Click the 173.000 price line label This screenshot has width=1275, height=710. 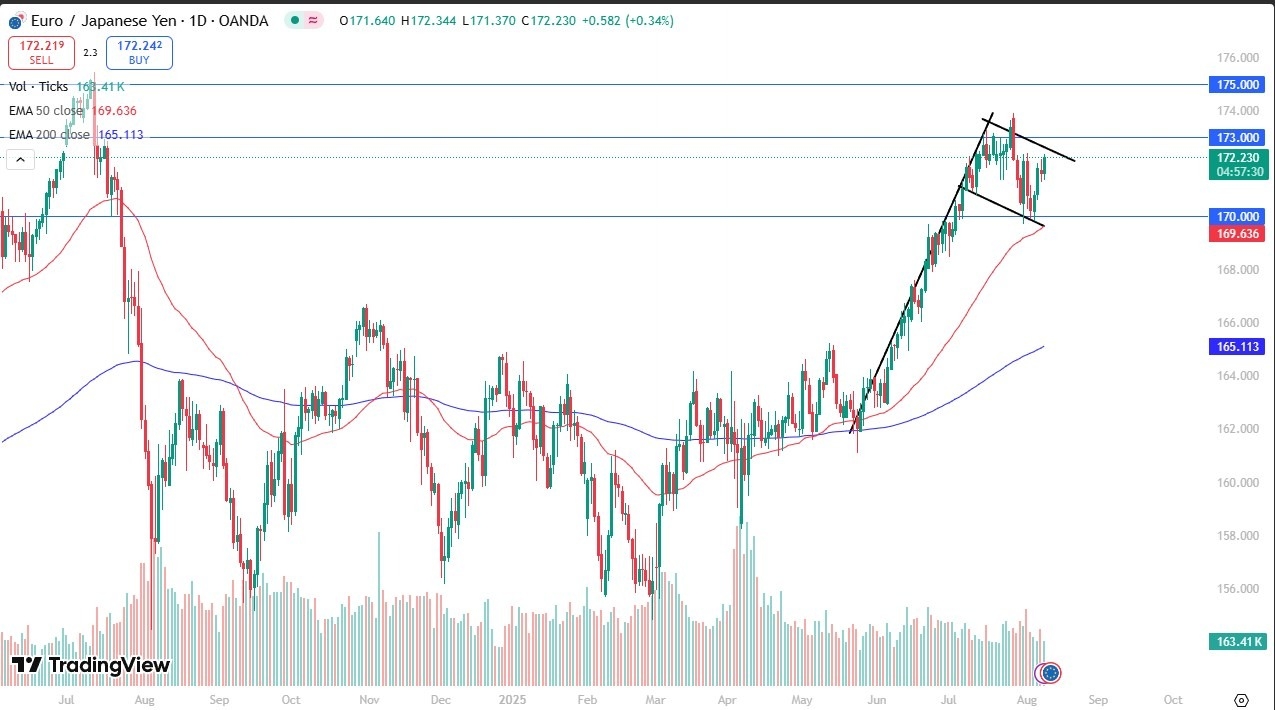(1238, 137)
